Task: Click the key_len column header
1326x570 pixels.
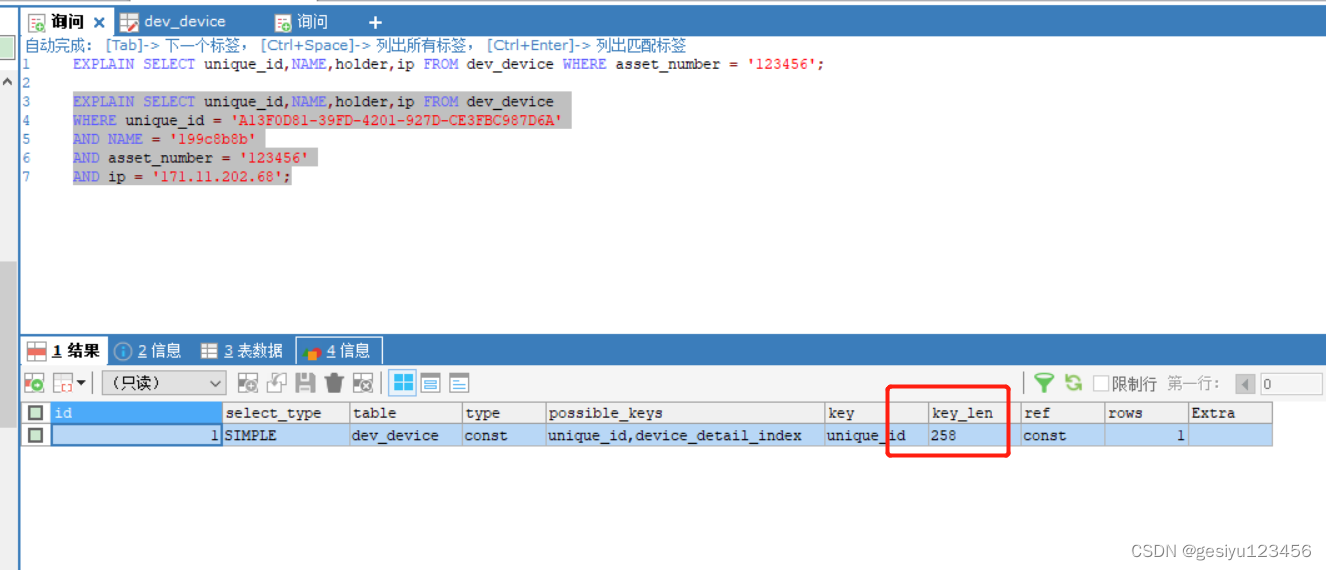Action: [974, 413]
